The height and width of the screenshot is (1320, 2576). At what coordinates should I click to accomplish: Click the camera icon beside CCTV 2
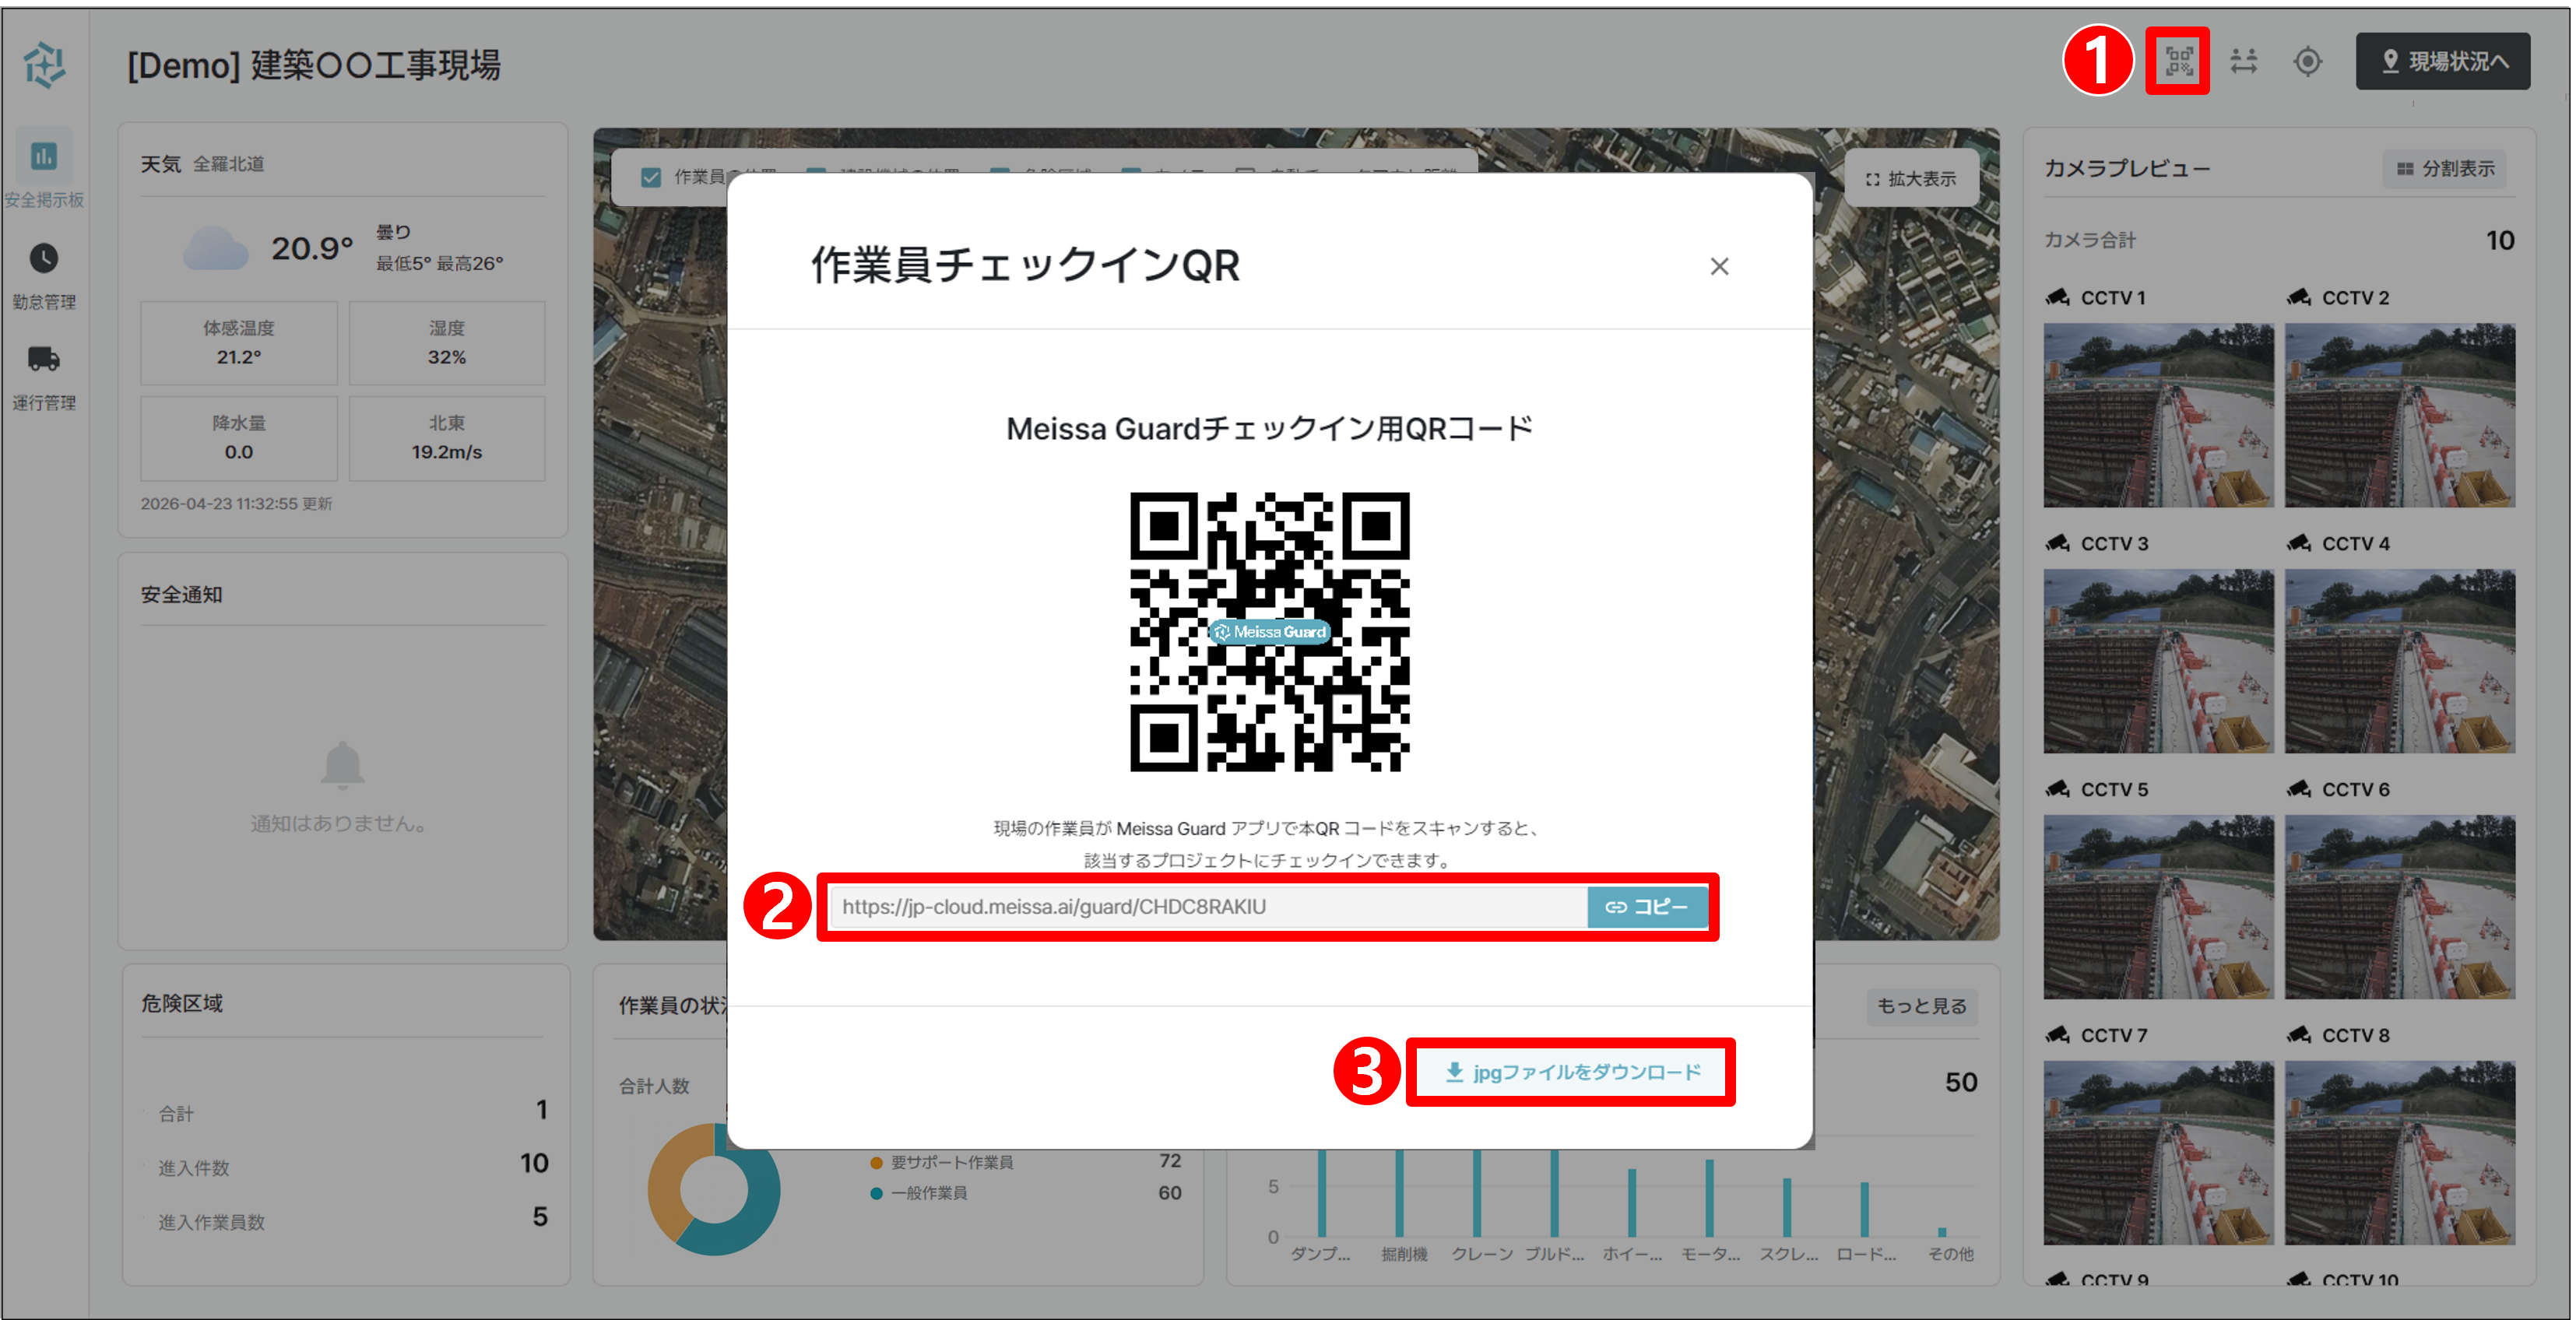(2299, 297)
